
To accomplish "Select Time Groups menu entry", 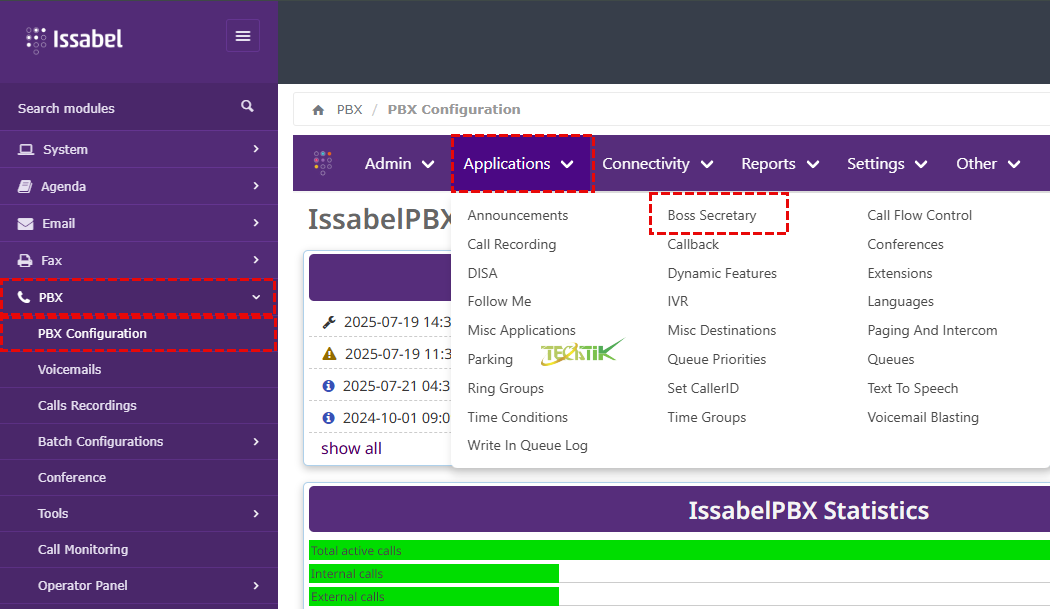I will [x=706, y=417].
